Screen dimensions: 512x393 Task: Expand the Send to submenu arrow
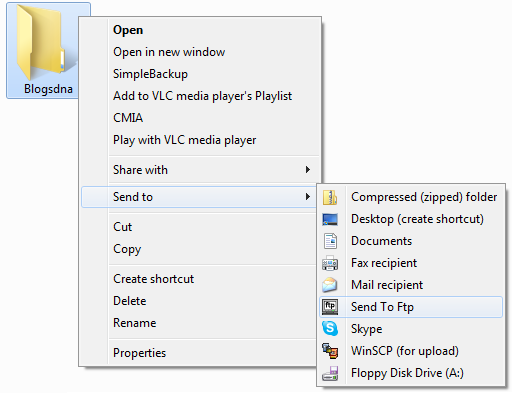coord(308,197)
